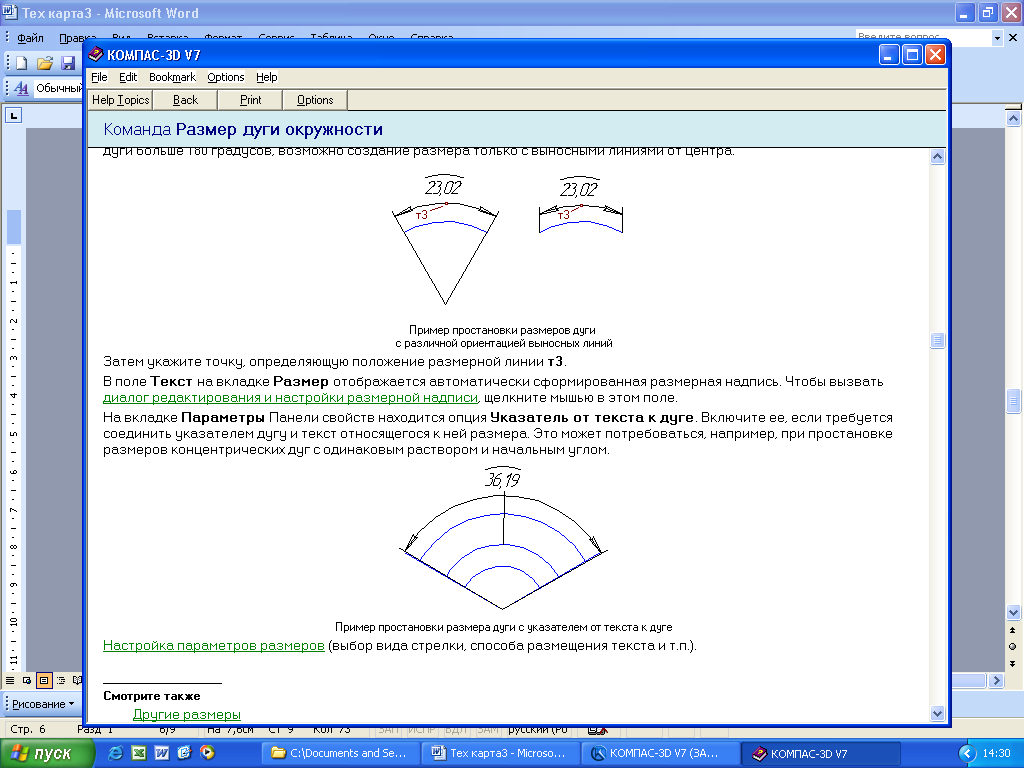Viewport: 1024px width, 768px height.
Task: Toggle ИСПР track changes status indicator
Action: 421,729
